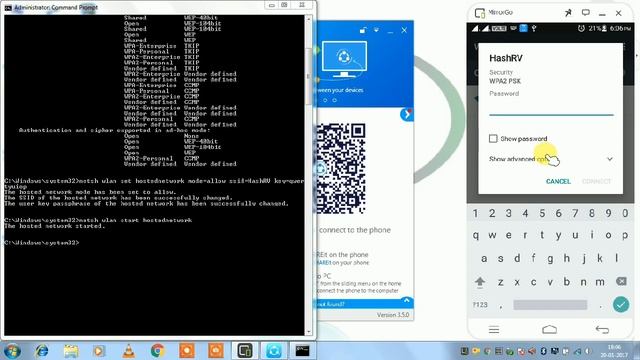640x360 pixels.
Task: Switch to SHAREit via its taskbar icon
Action: pos(274,351)
